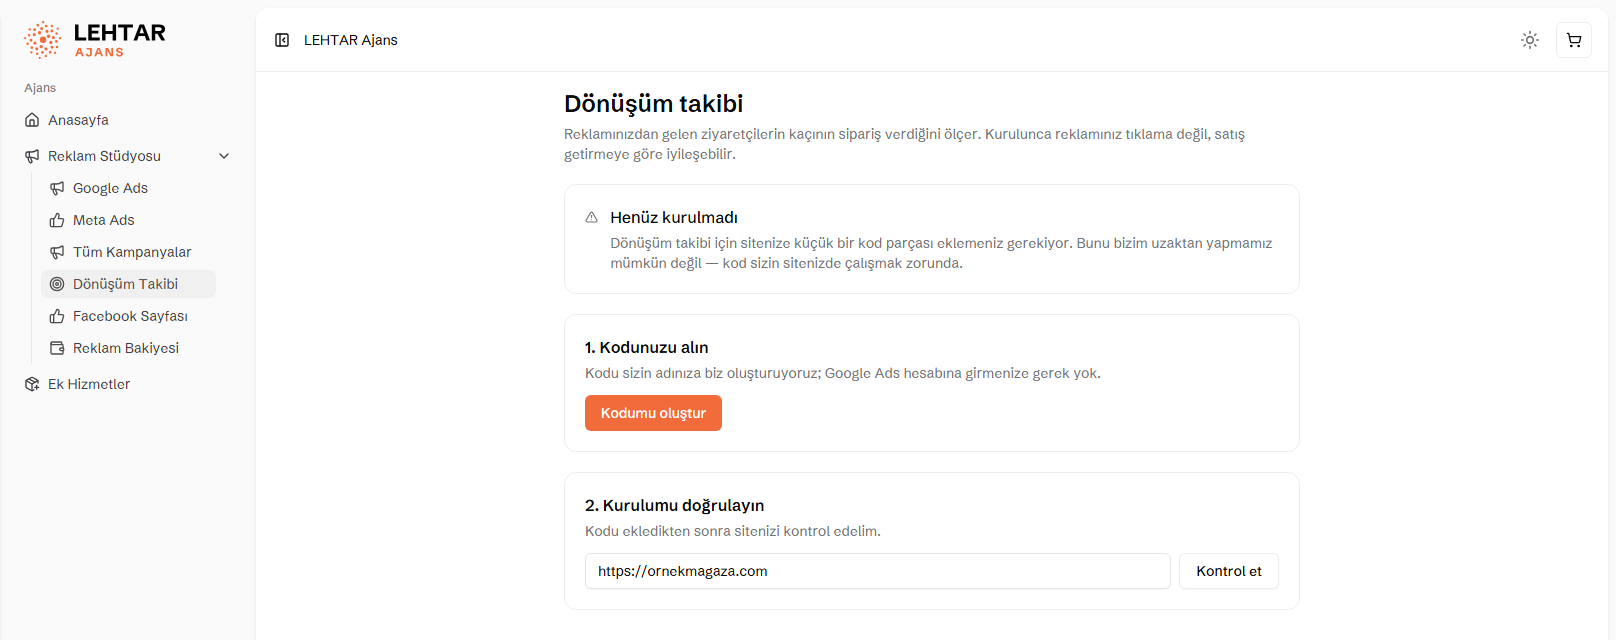The height and width of the screenshot is (640, 1616).
Task: Click the Dönüşüm takibi page heading
Action: [654, 104]
